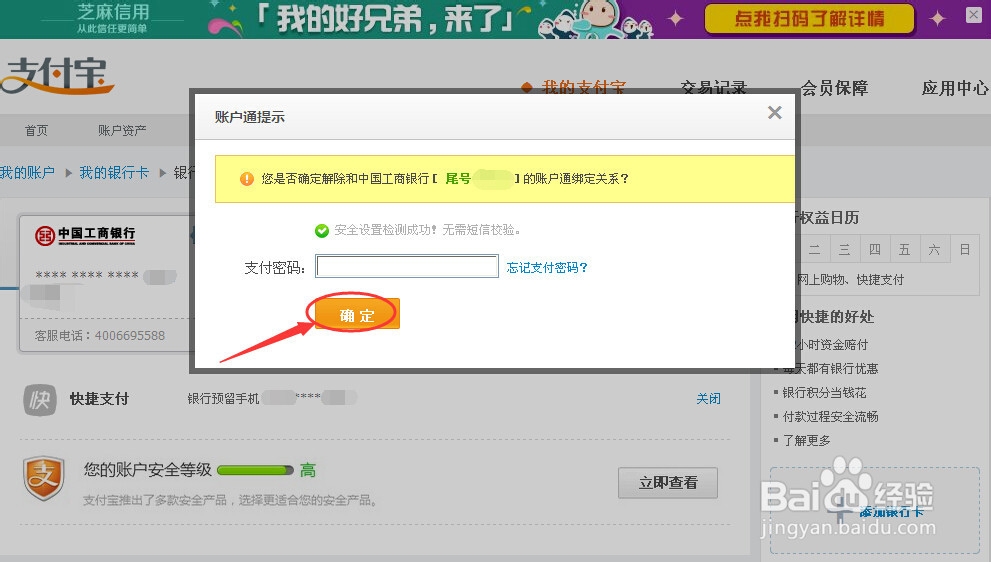991x562 pixels.
Task: Select 三 in the calendar header
Action: click(844, 250)
